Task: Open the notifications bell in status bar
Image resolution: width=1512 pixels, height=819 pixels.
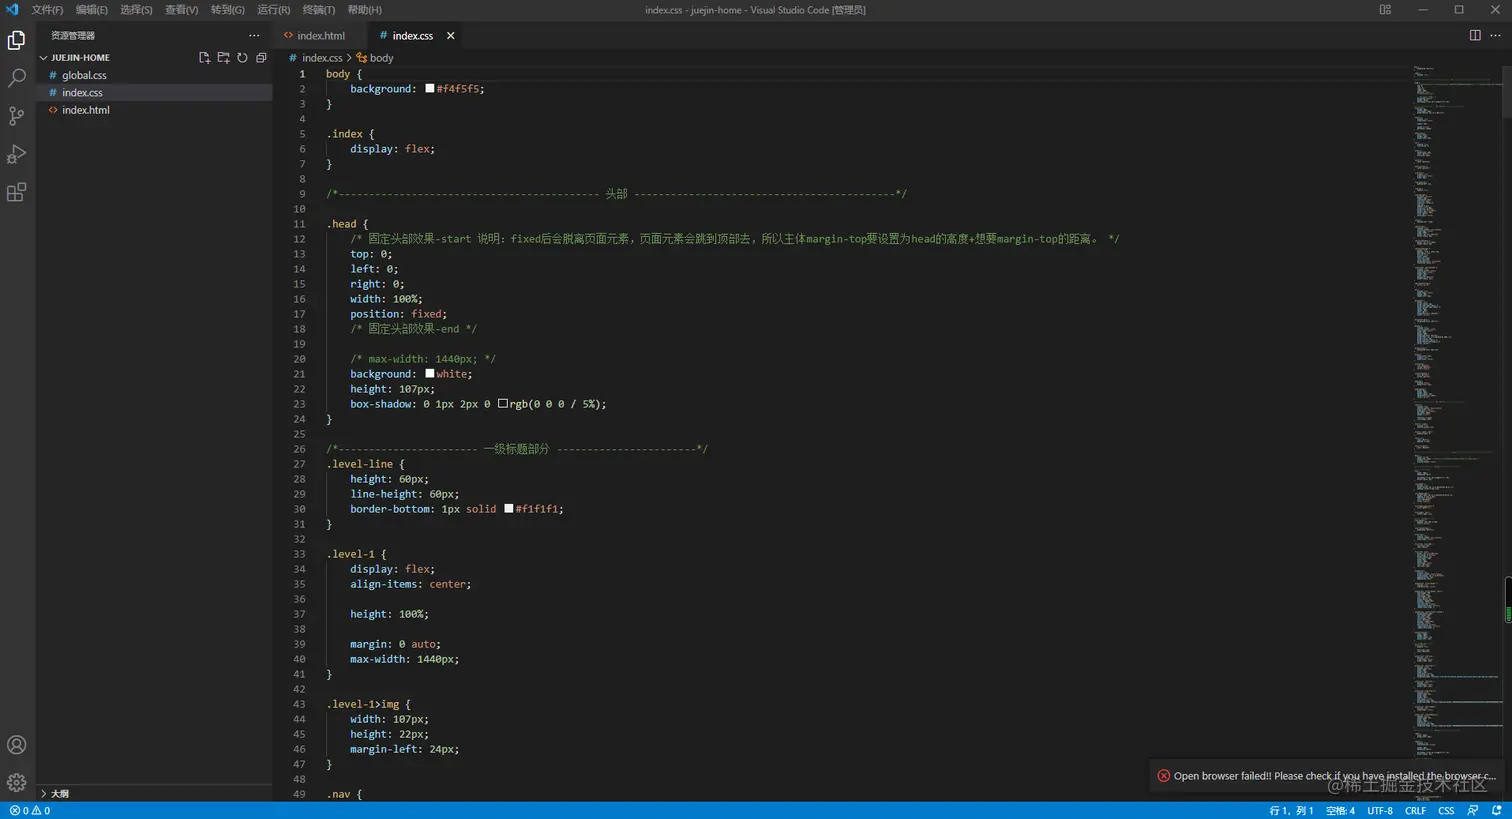Action: [1496, 811]
